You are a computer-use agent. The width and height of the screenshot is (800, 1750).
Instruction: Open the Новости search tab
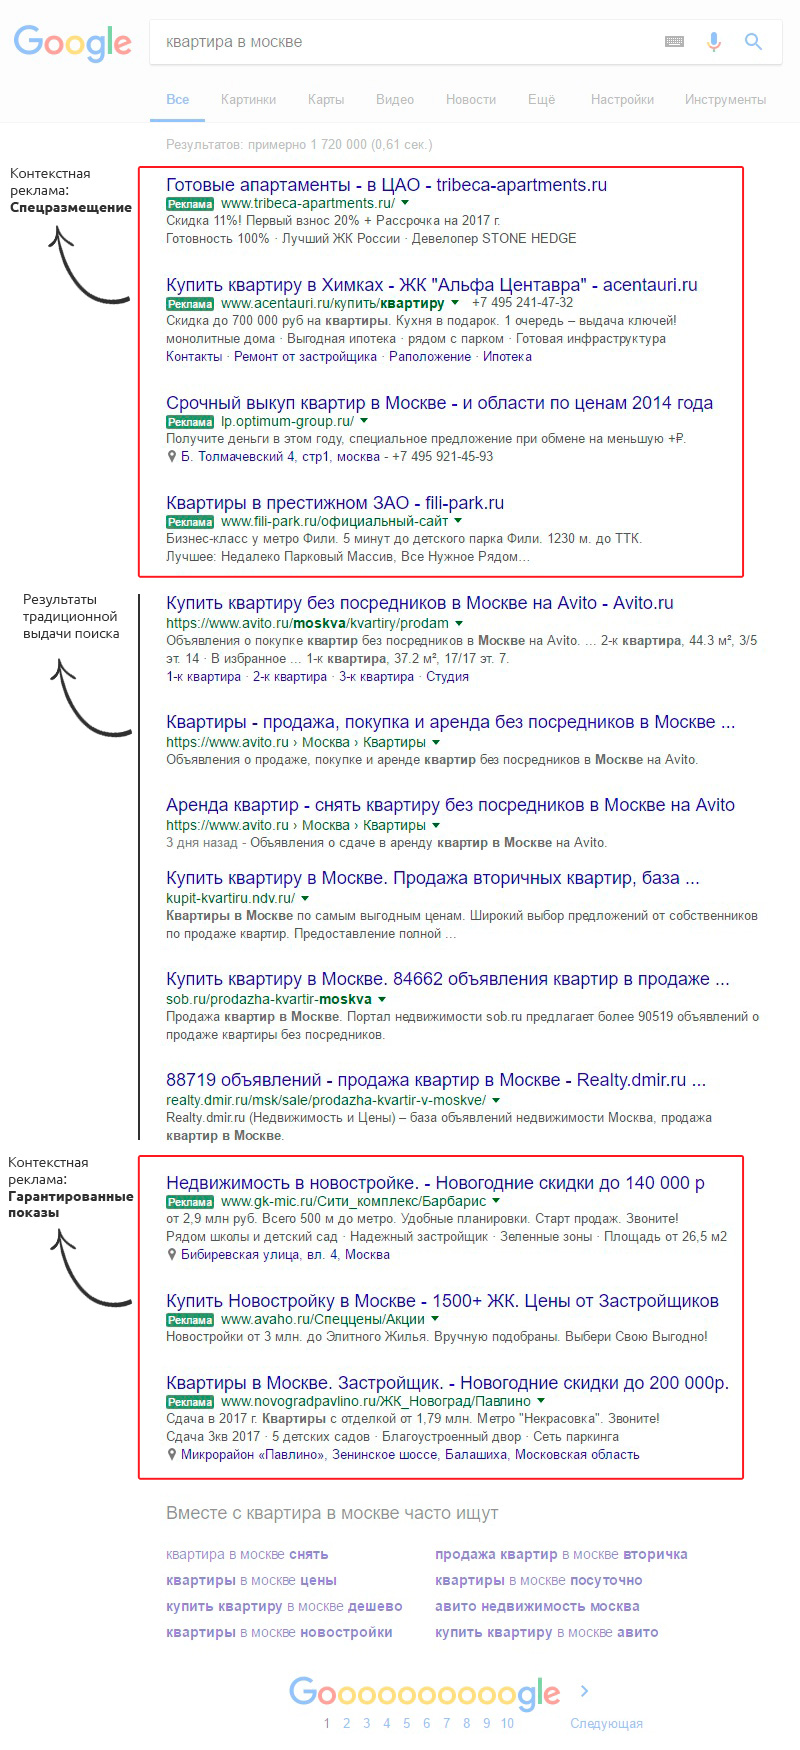coord(471,99)
